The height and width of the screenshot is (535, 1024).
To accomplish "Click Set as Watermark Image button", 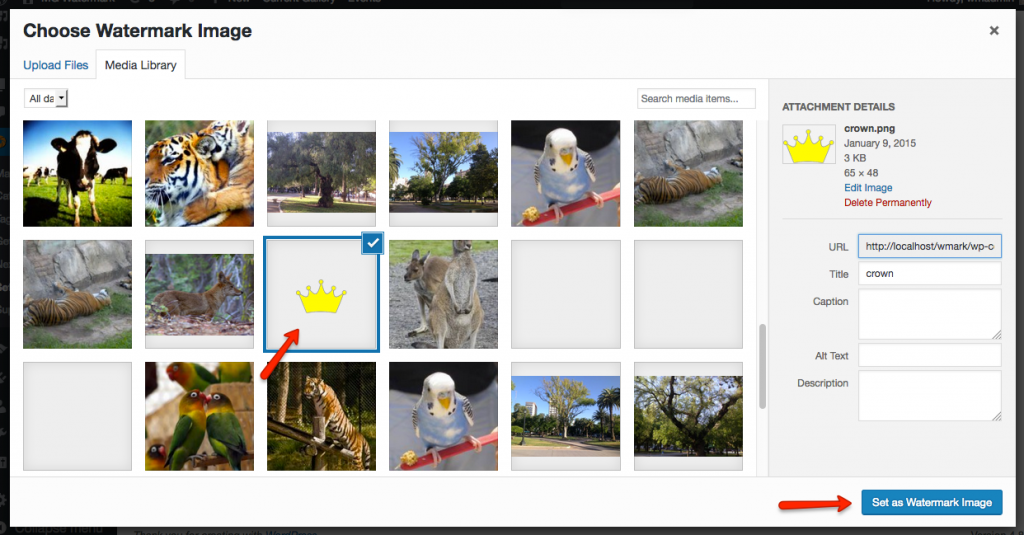I will (931, 502).
